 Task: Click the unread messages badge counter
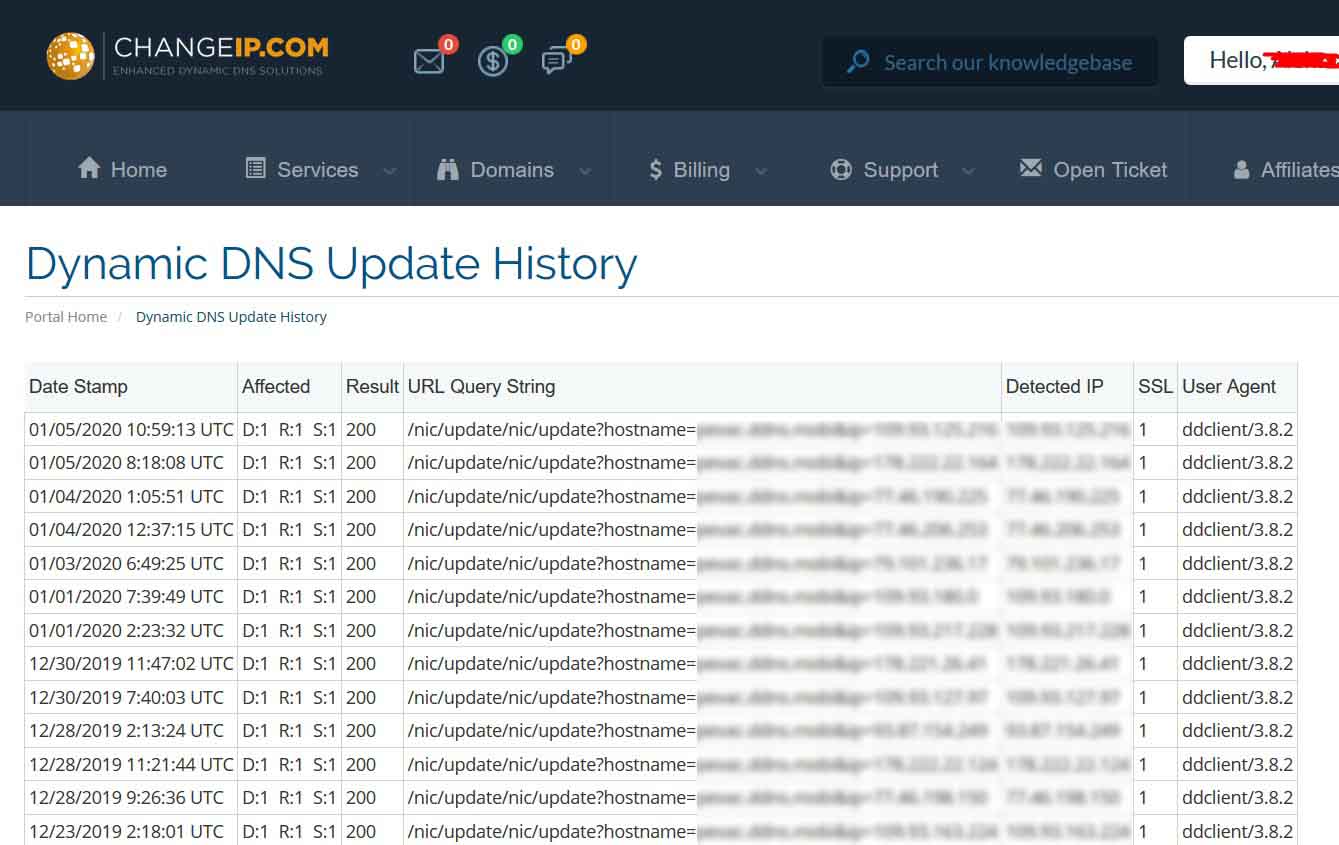pos(448,44)
